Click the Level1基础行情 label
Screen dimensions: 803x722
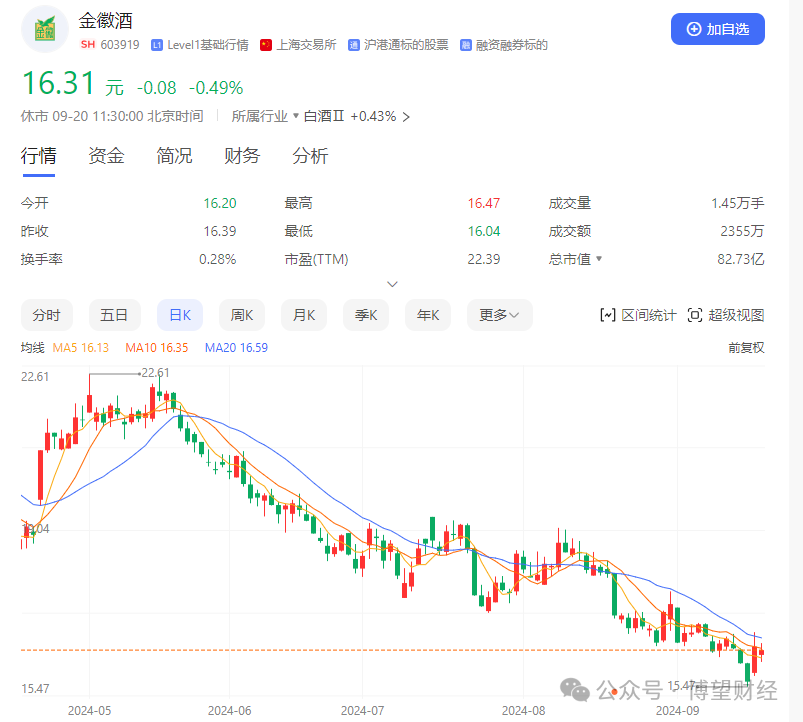coord(208,45)
